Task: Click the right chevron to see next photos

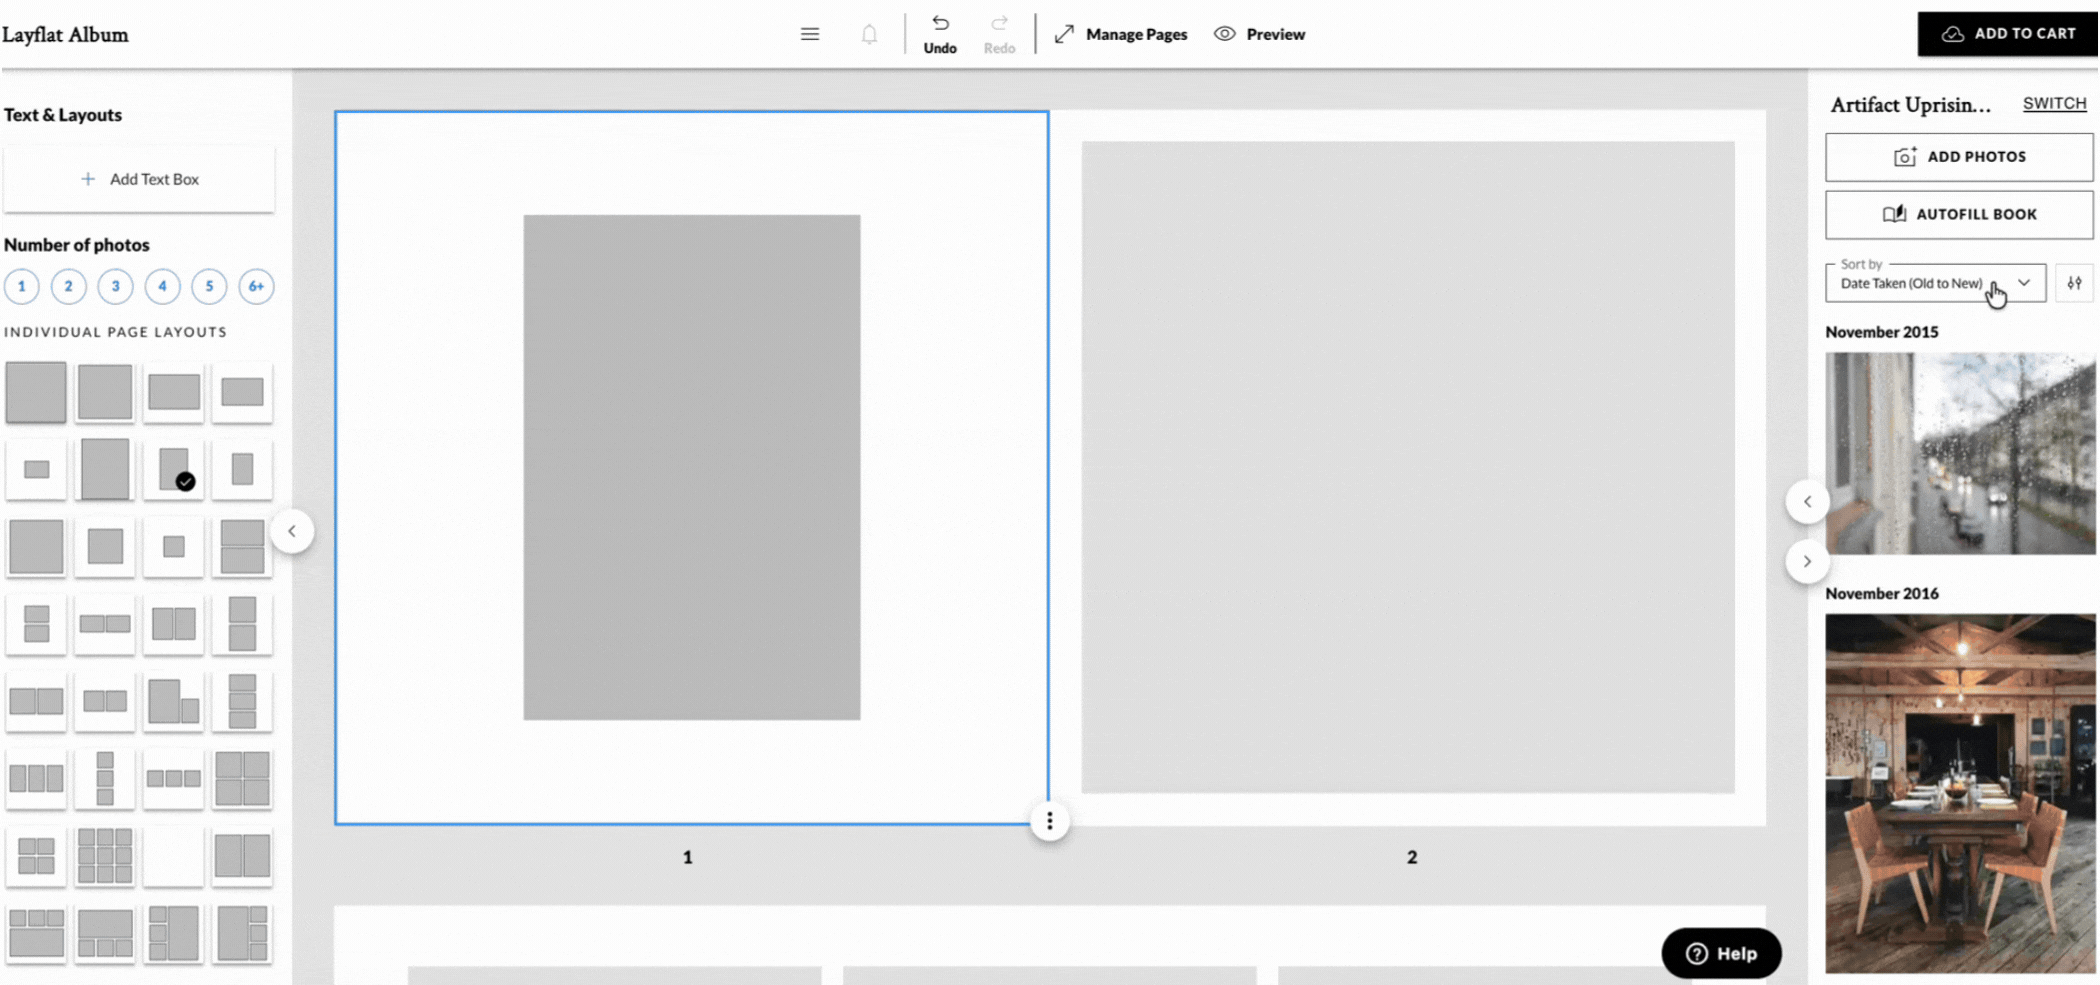Action: [x=1807, y=561]
